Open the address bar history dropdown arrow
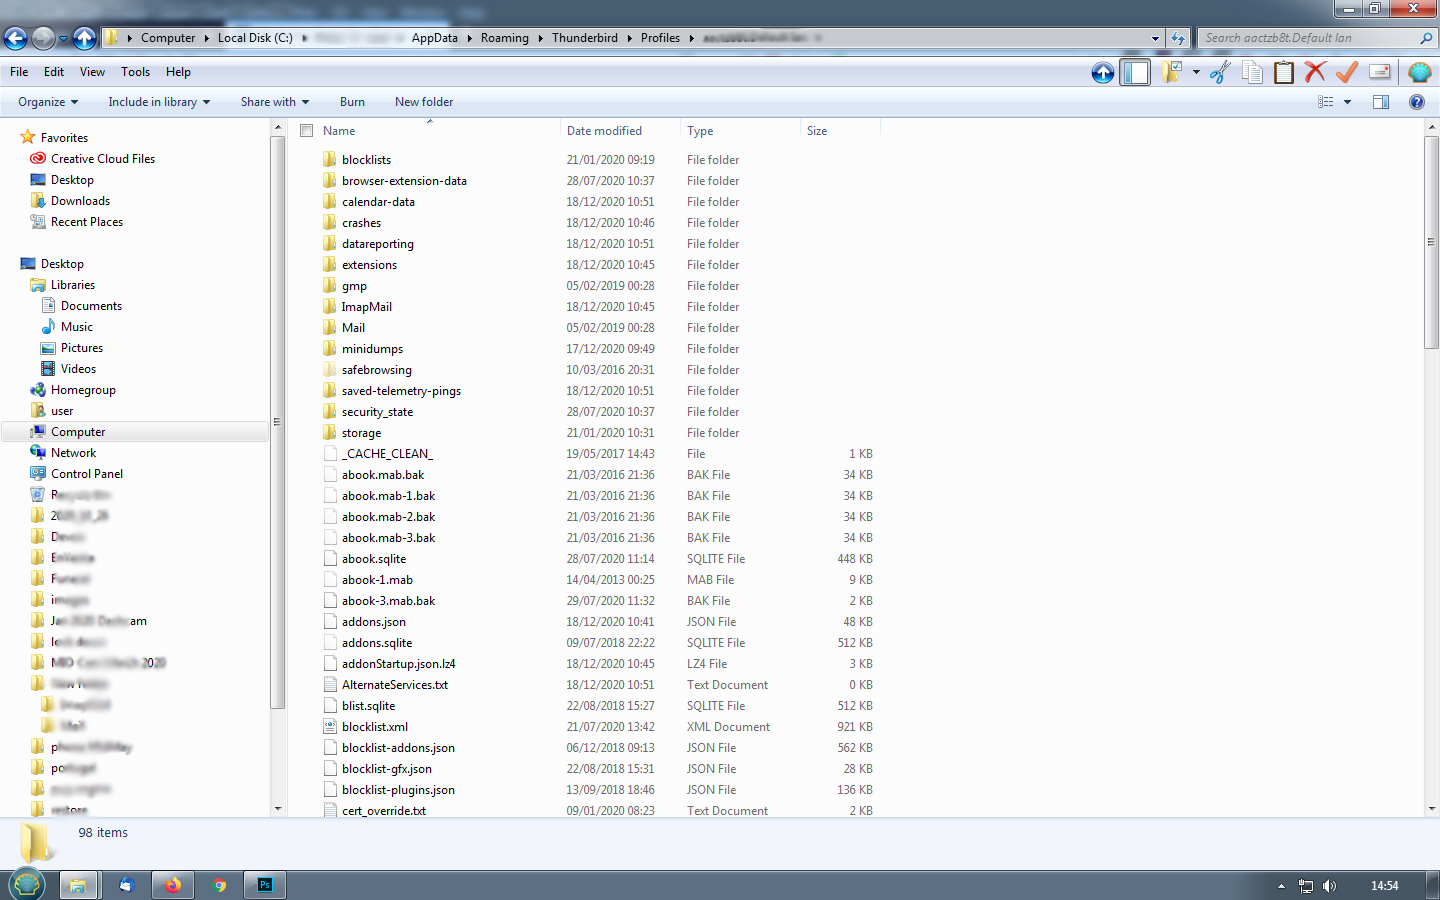Viewport: 1440px width, 900px height. click(x=1156, y=38)
